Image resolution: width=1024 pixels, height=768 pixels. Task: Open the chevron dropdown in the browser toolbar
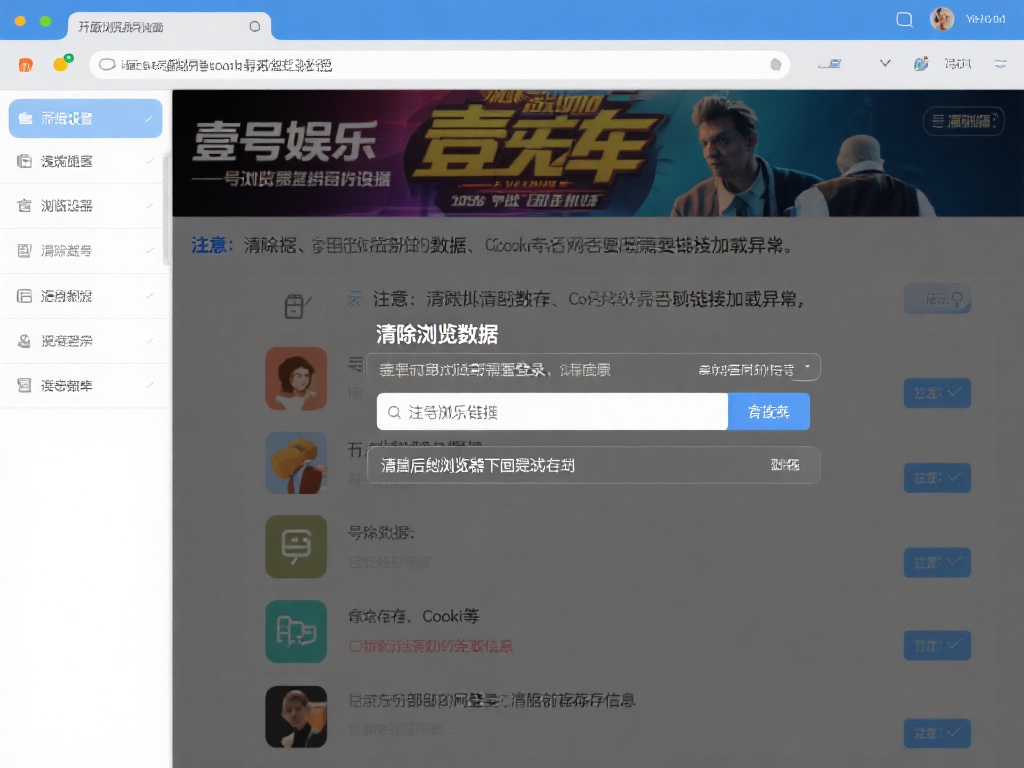click(x=884, y=63)
